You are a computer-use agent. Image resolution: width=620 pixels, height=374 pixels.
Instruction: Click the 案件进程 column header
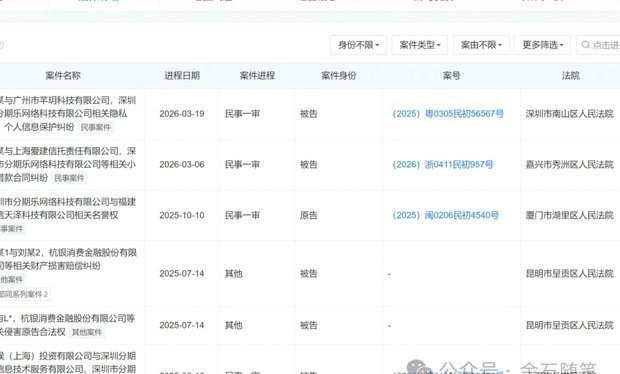257,76
